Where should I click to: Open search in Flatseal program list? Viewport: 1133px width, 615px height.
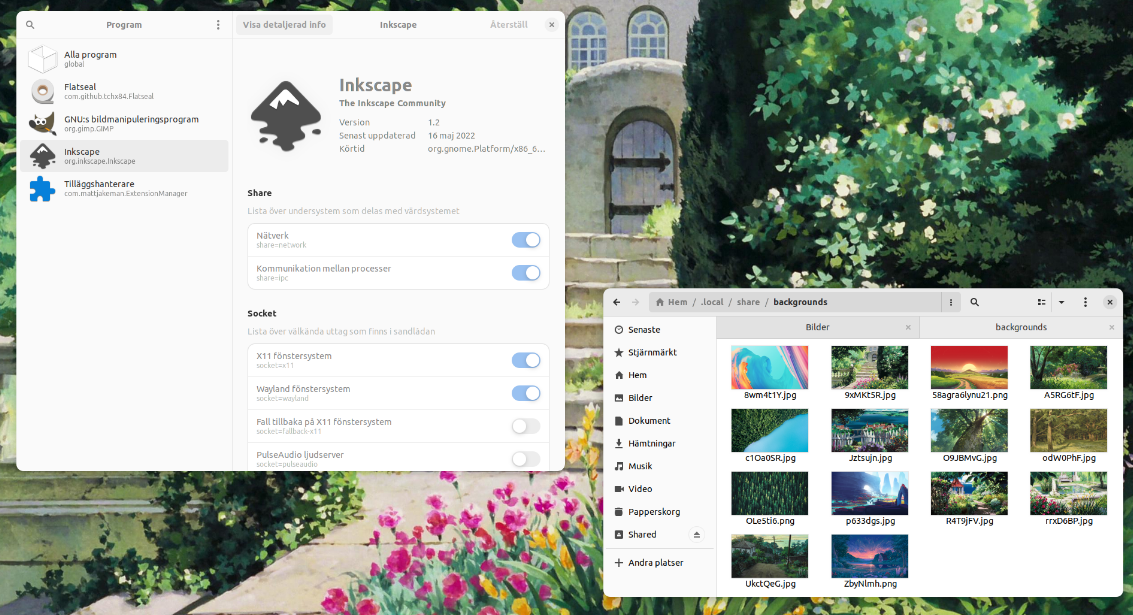30,25
